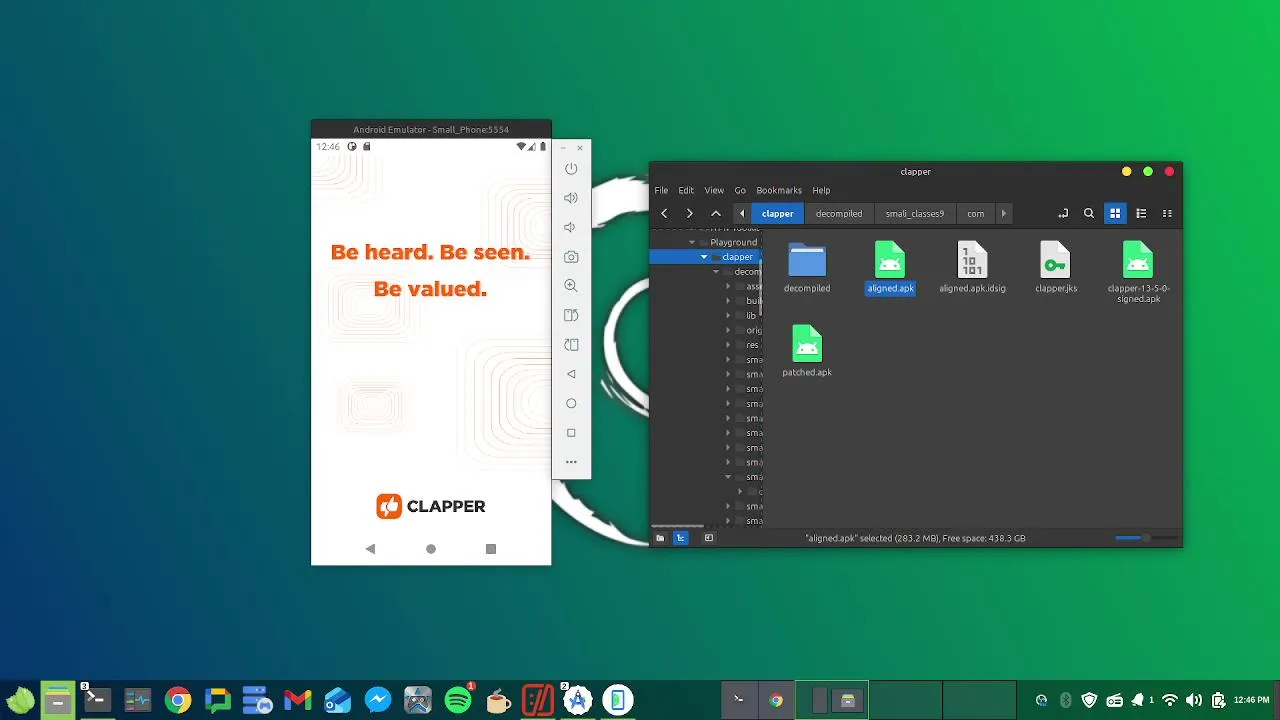Select clapper-13-5-0-signed.apk file
Image resolution: width=1280 pixels, height=720 pixels.
point(1138,272)
